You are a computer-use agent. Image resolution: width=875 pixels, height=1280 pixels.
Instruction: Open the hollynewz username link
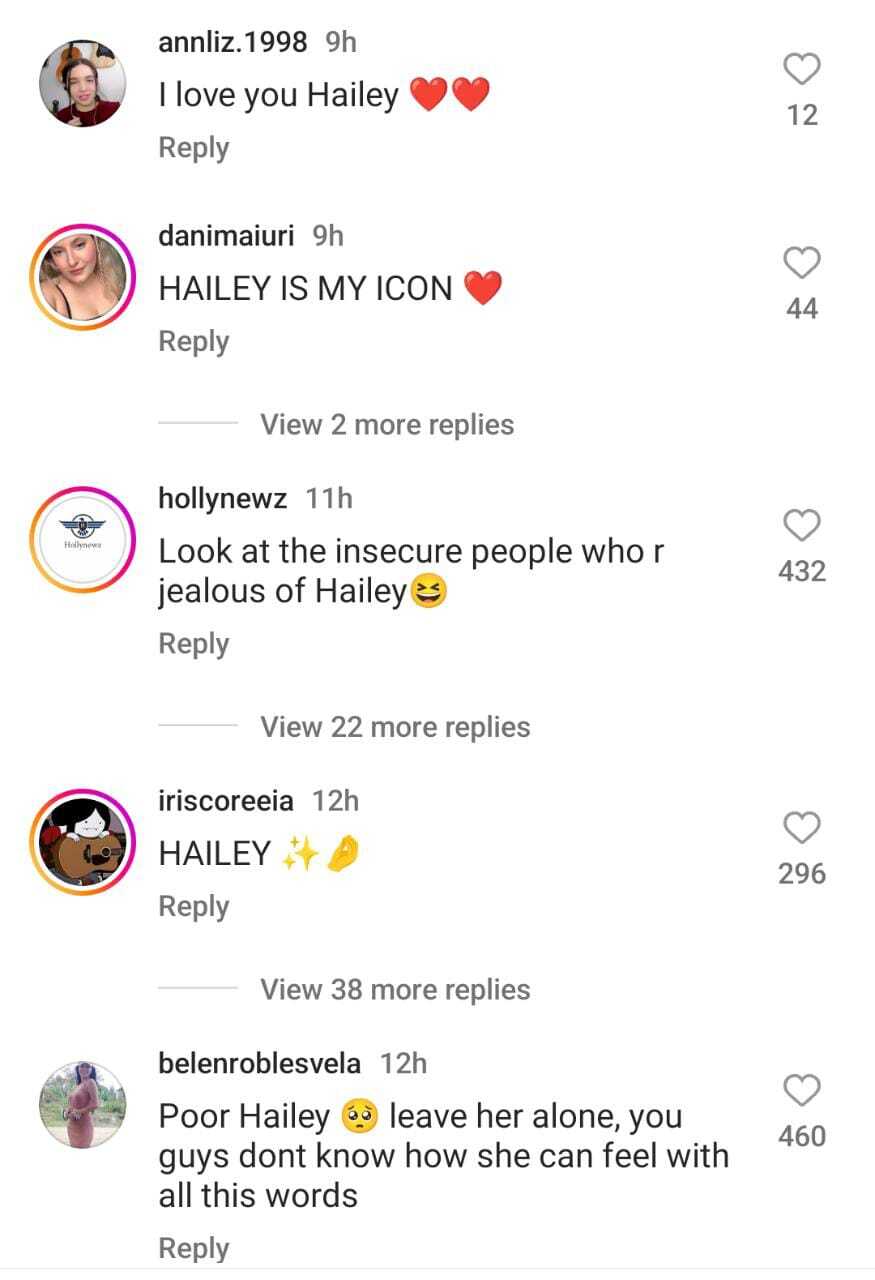[x=223, y=499]
